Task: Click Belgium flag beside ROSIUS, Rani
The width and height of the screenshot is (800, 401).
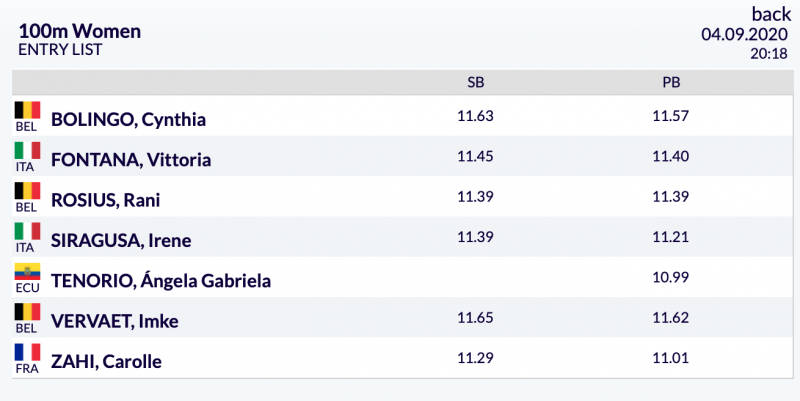Action: (28, 191)
